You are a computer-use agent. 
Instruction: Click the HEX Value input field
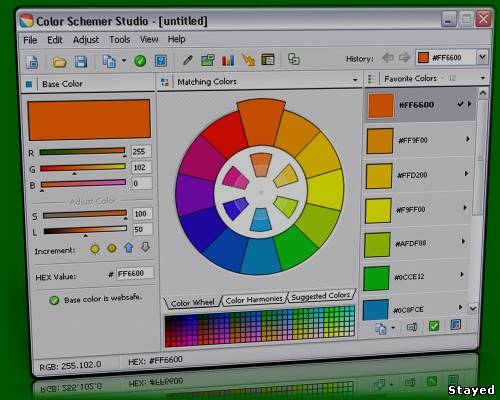pos(135,273)
